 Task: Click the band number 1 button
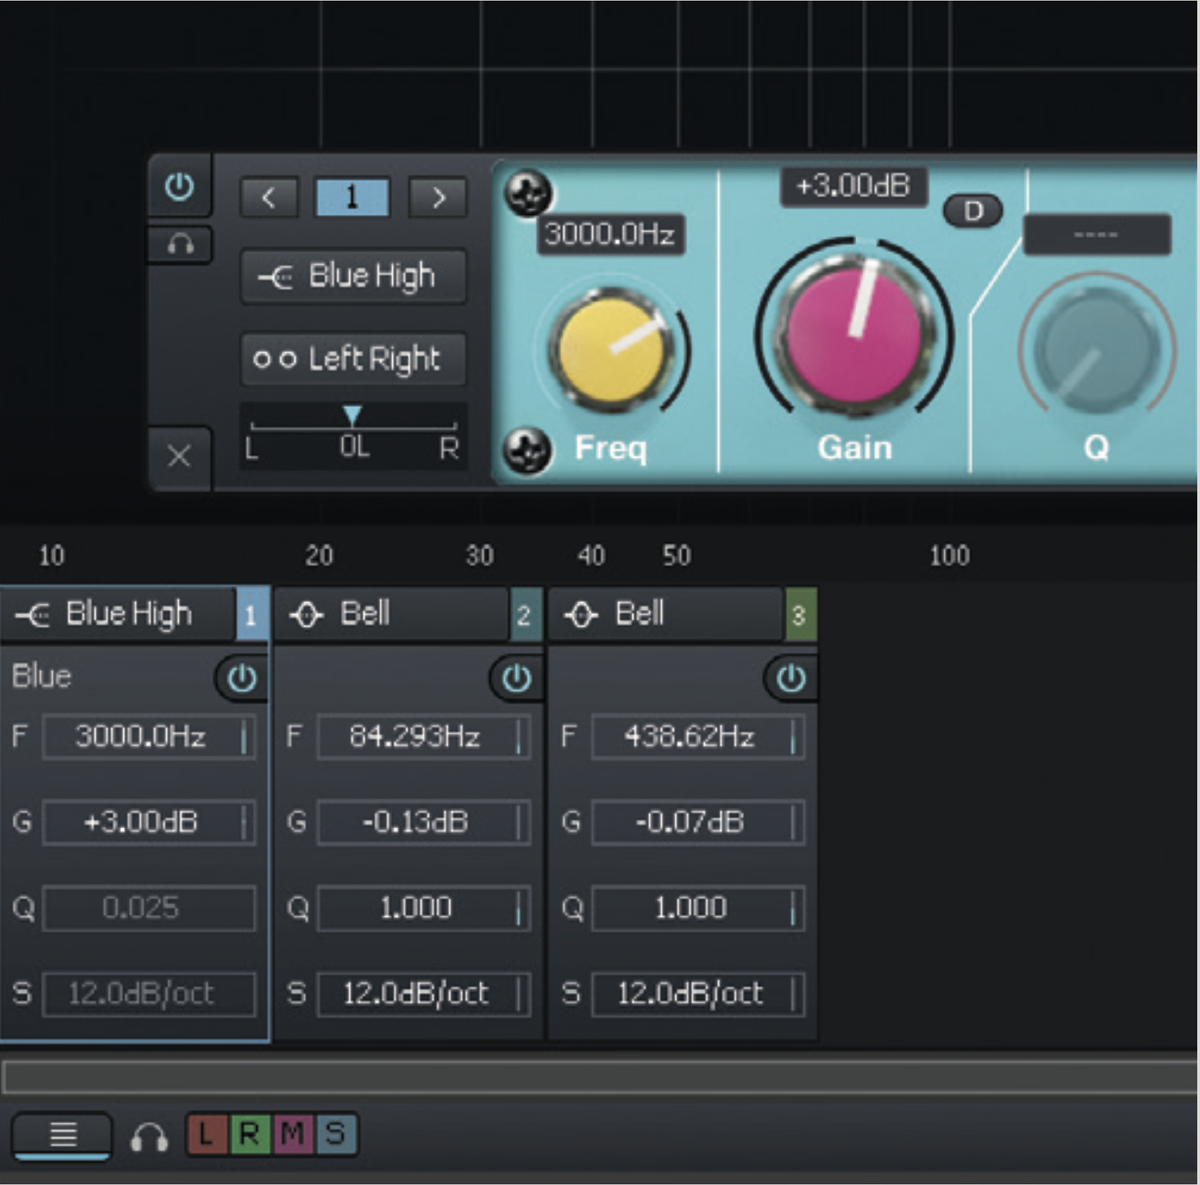352,197
